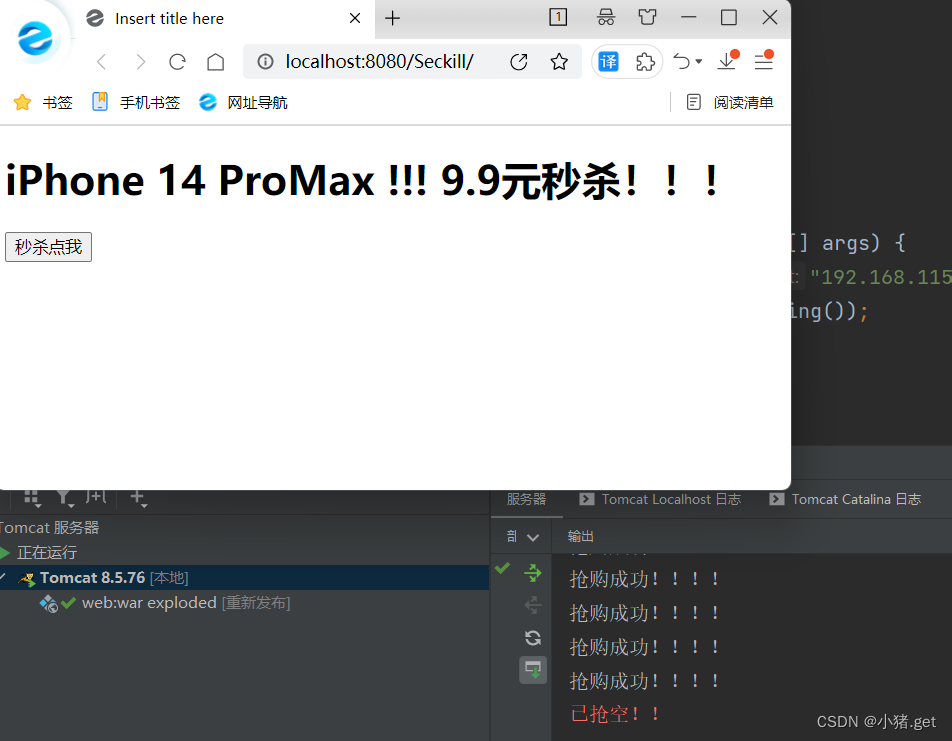Open the Tomcat Catalina 日志 tab

(x=845, y=499)
